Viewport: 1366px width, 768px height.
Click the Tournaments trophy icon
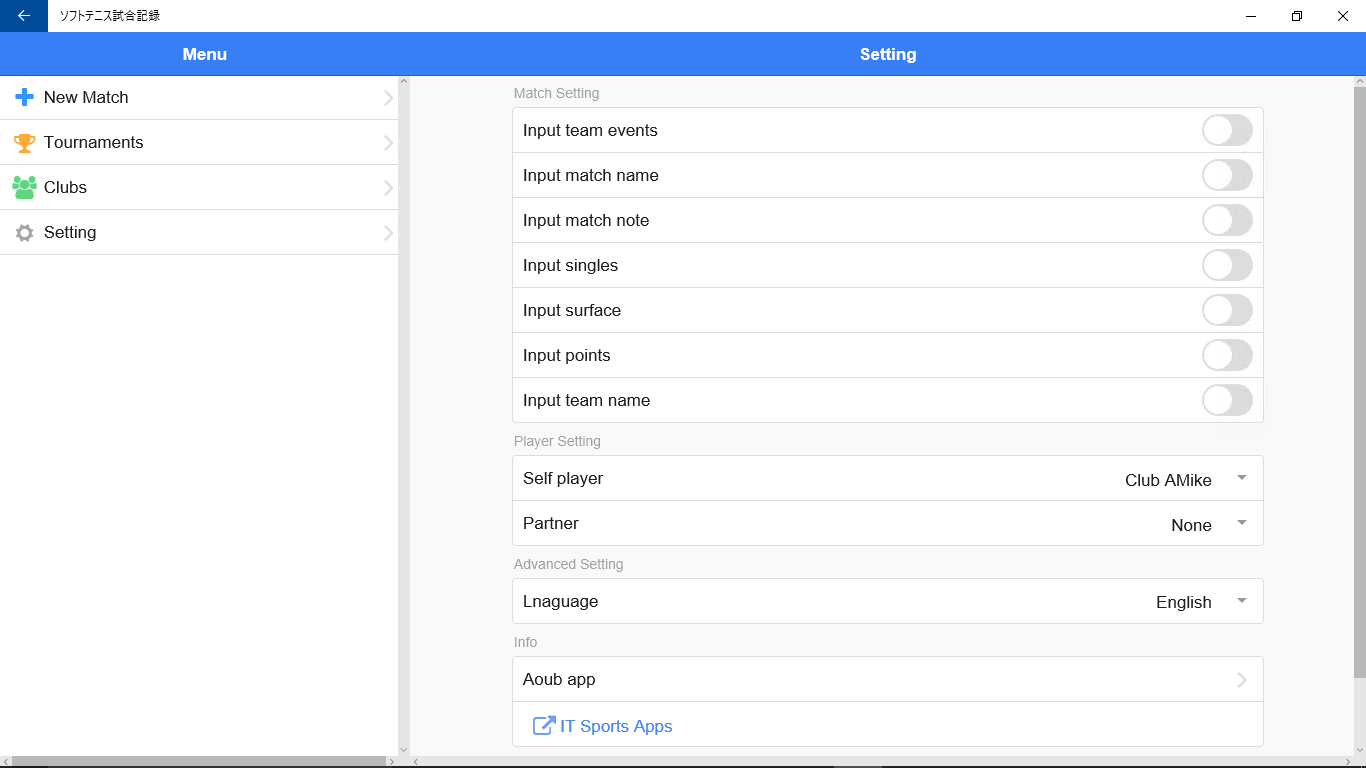tap(25, 142)
